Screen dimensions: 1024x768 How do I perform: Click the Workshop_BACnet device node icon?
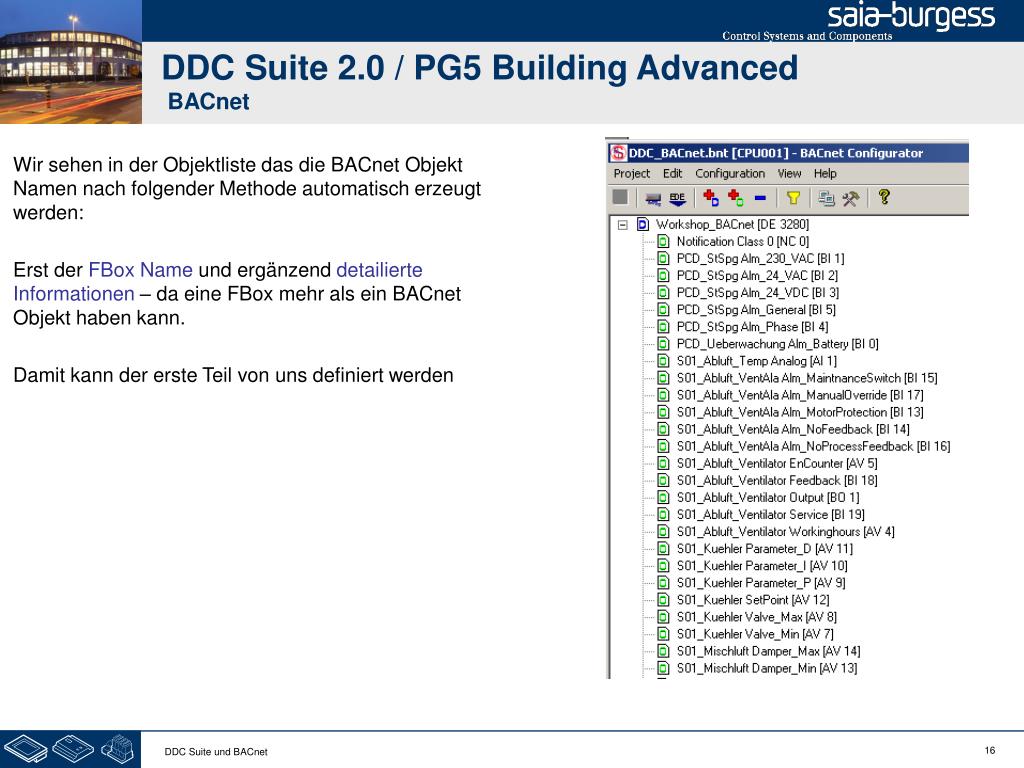(x=643, y=224)
